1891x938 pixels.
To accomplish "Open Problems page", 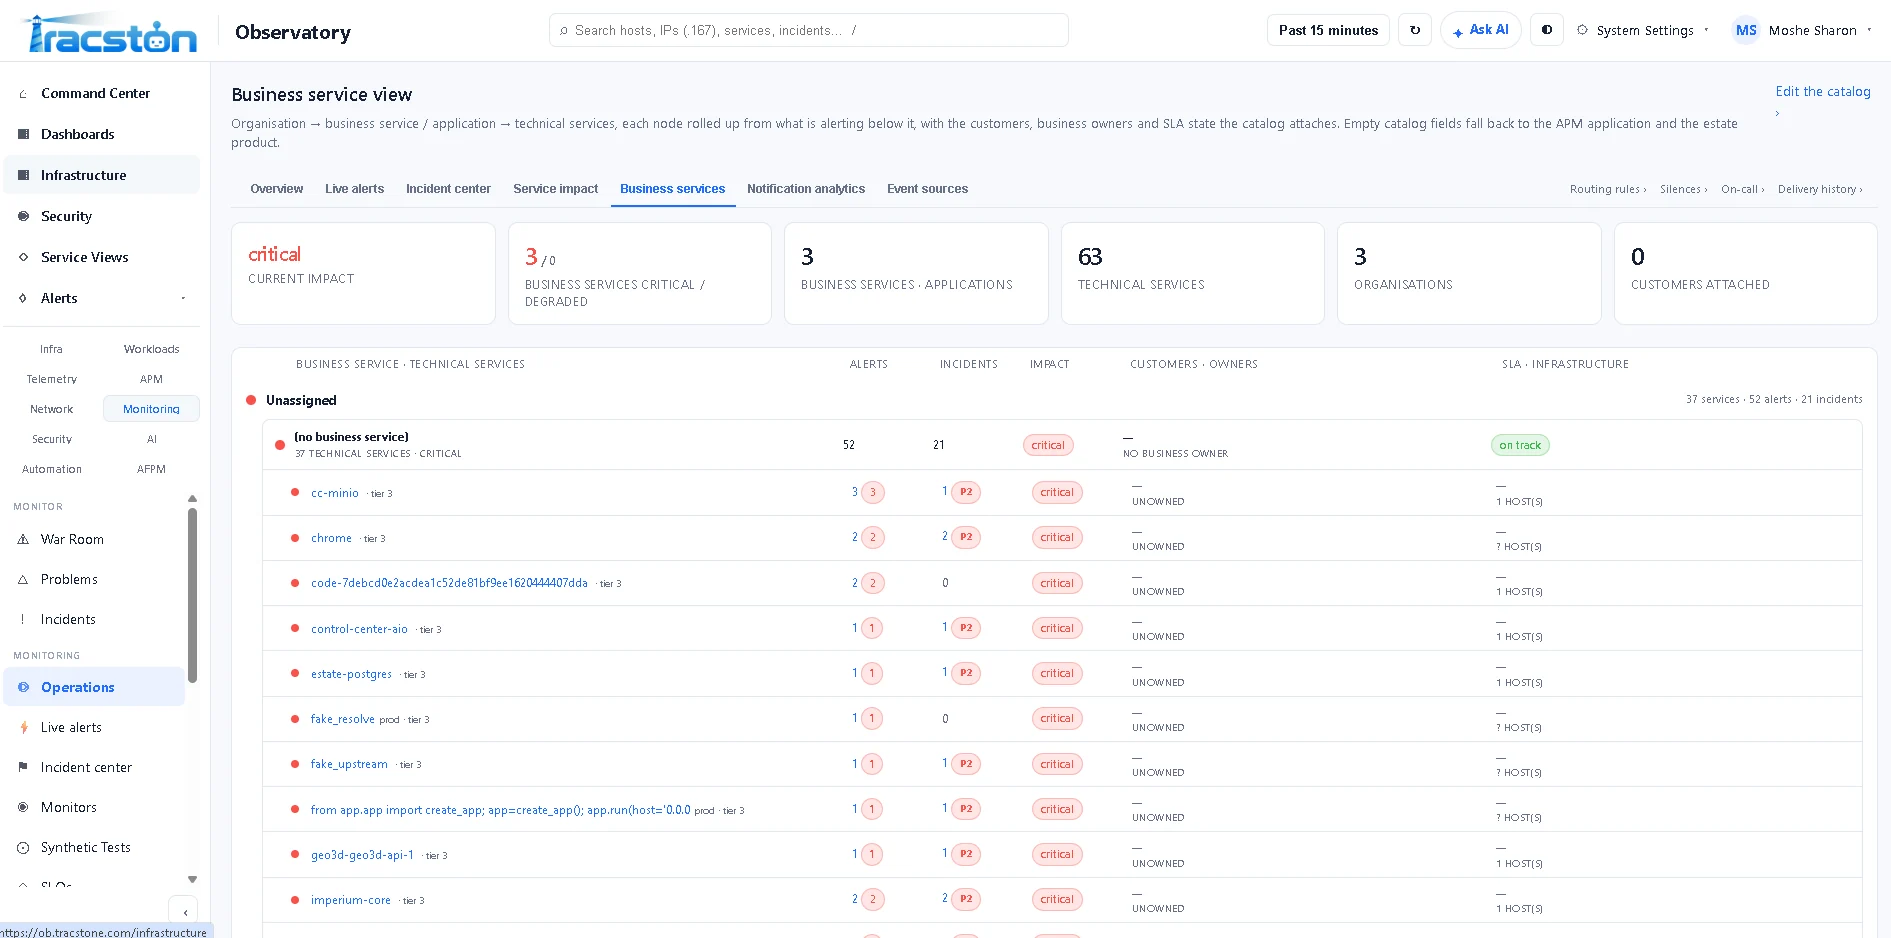I will (94, 579).
